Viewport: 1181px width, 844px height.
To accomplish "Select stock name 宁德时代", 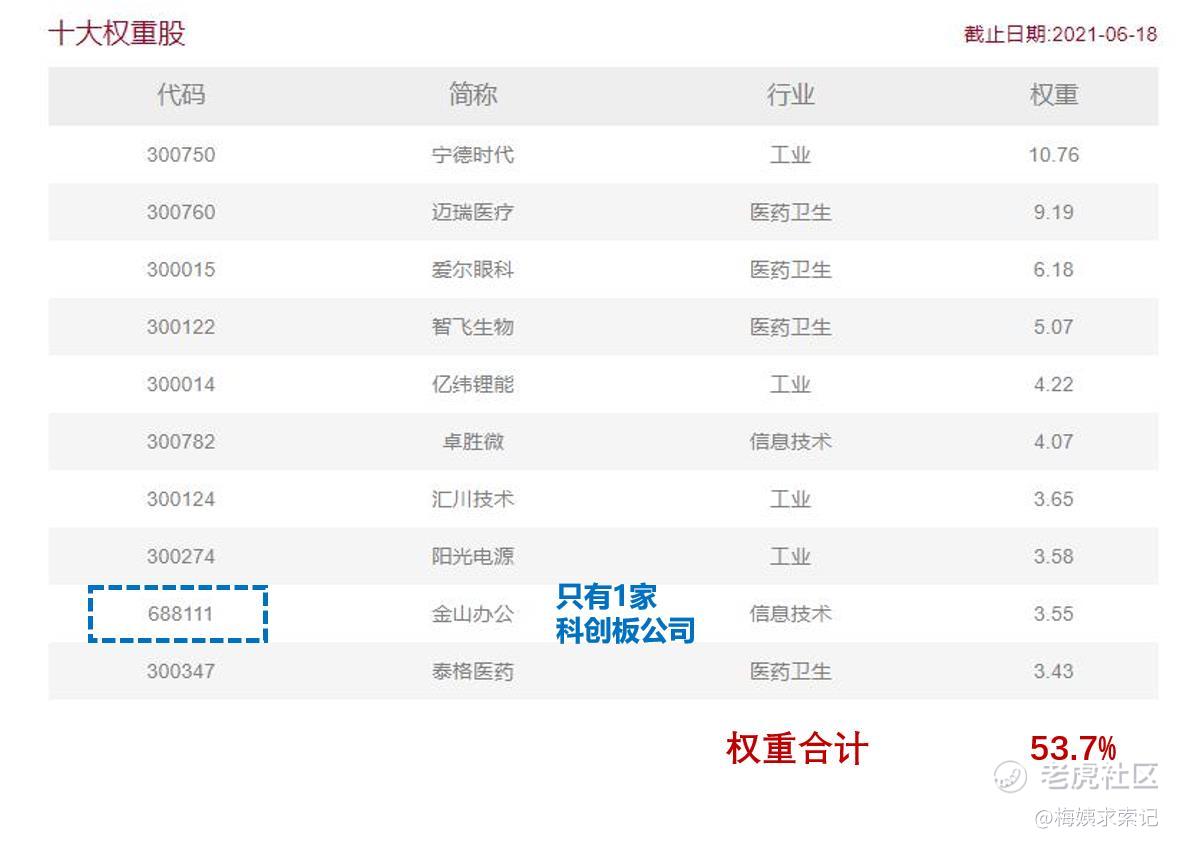I will pos(473,155).
